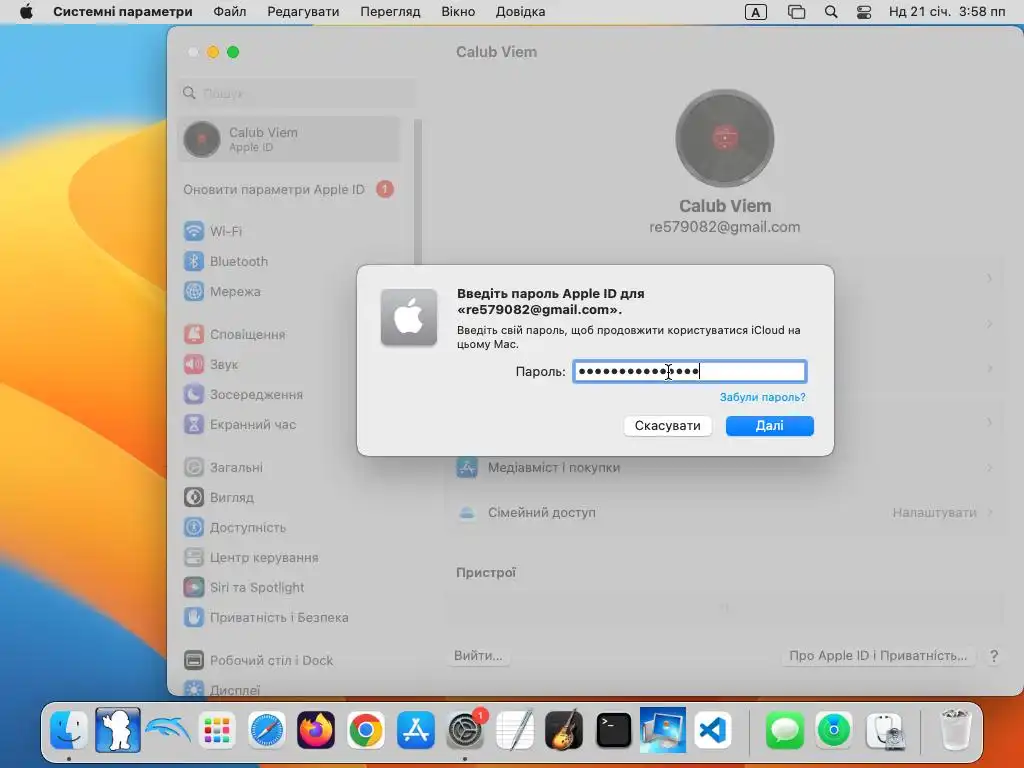Select the Мережа icon in the sidebar

coord(193,291)
